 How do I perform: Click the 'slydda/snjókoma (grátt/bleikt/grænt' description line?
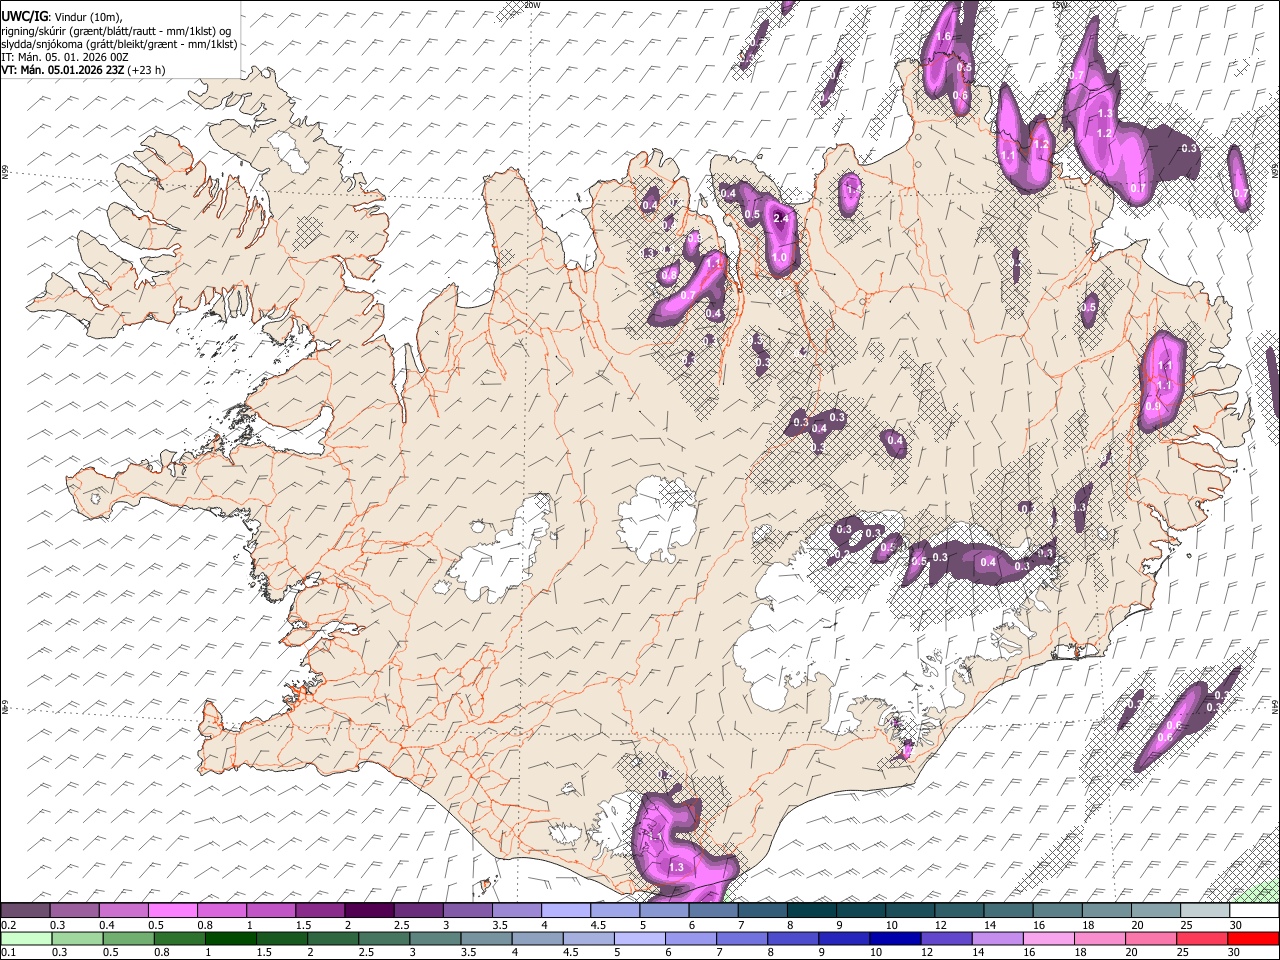tap(120, 44)
